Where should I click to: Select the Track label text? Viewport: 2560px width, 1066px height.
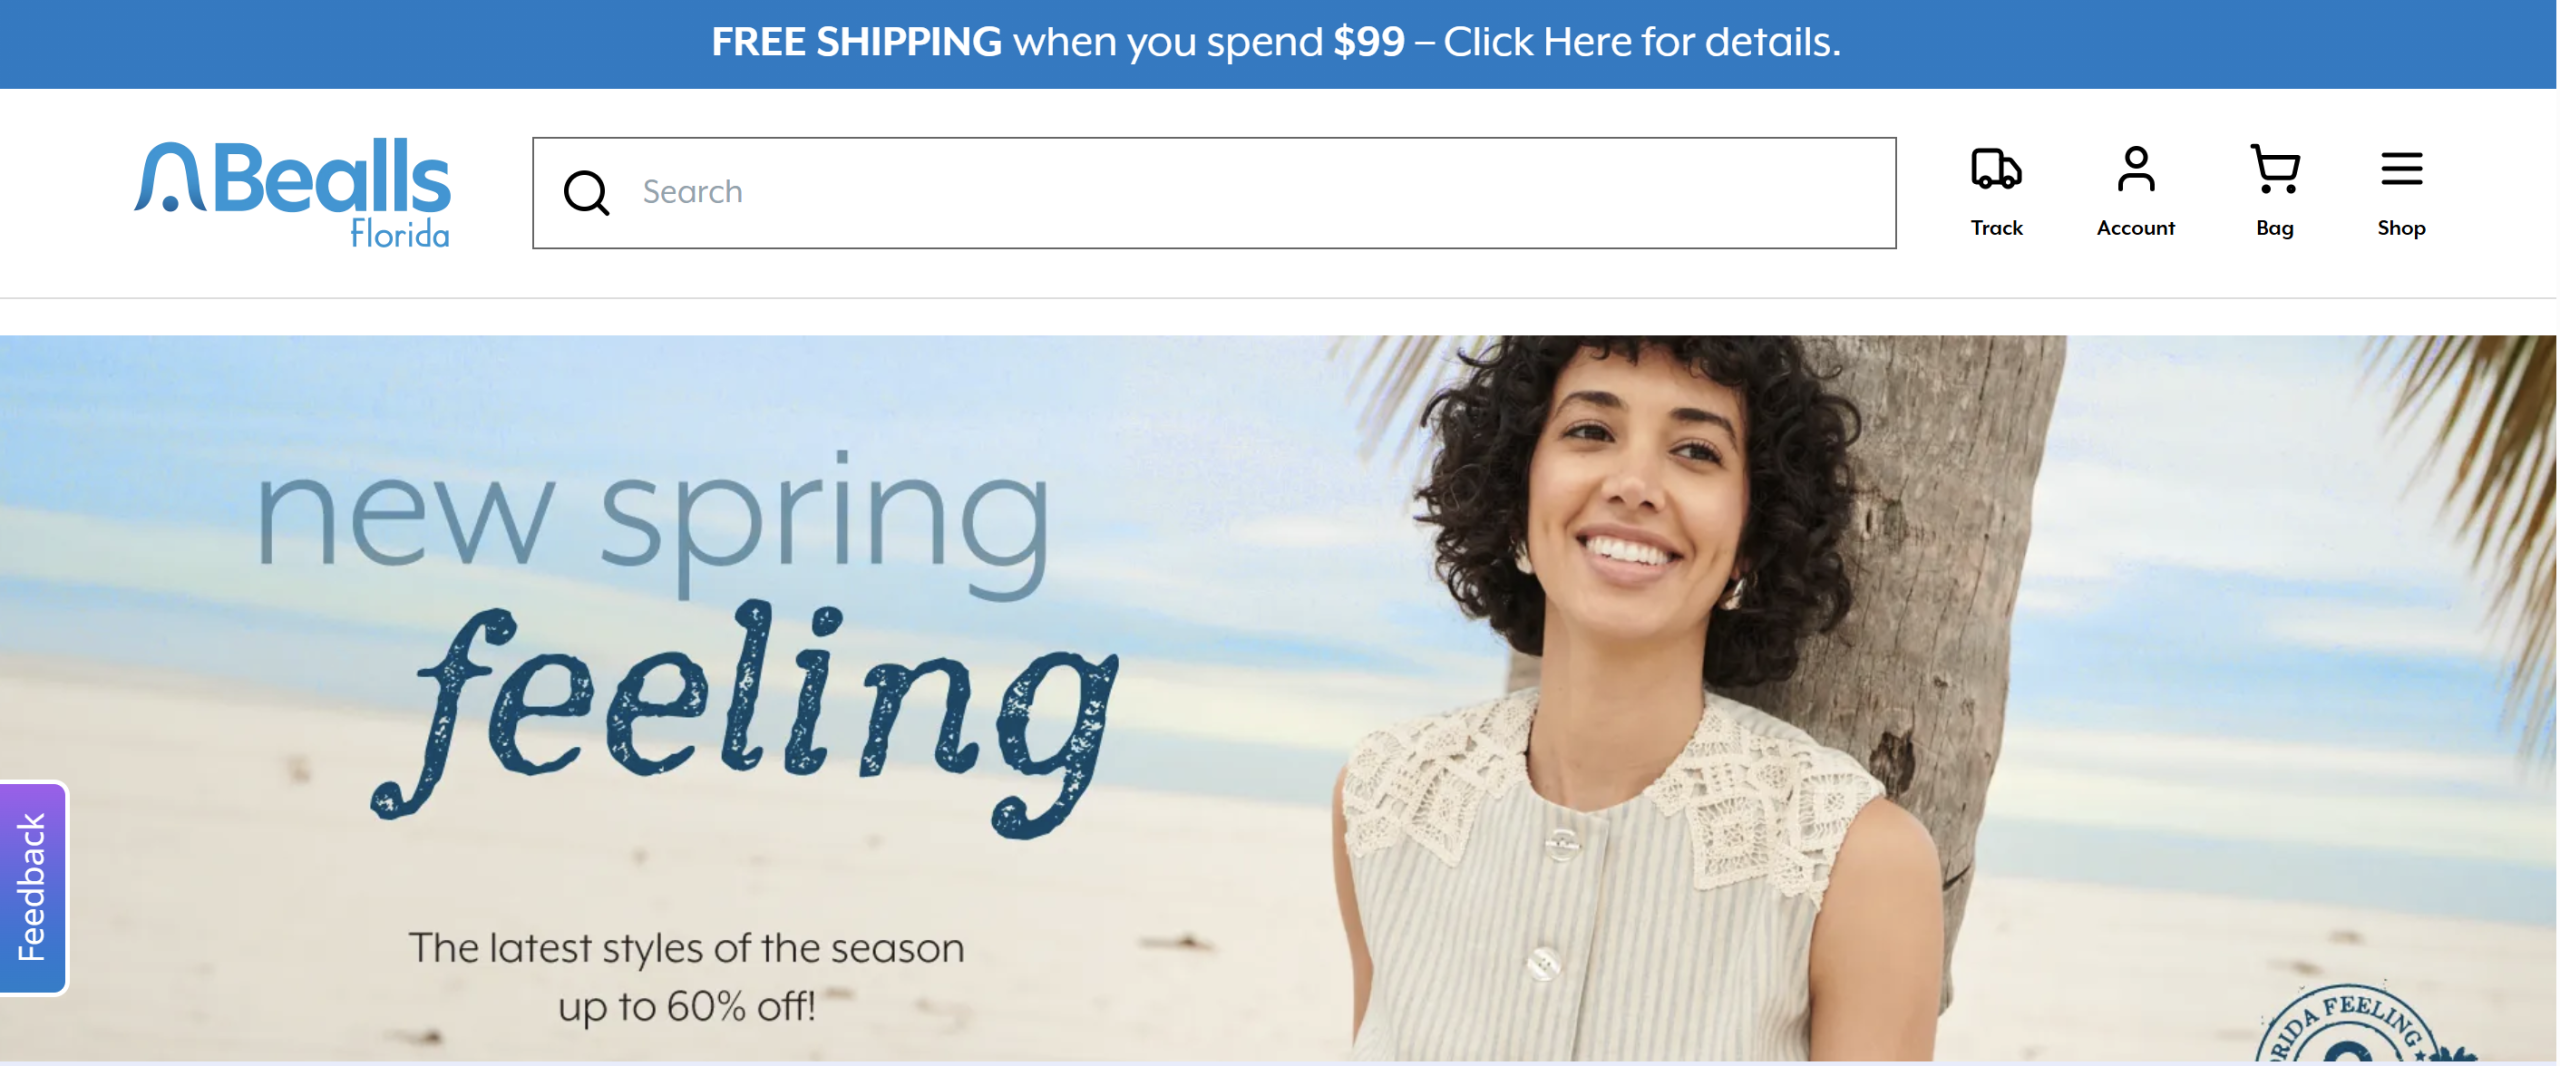pyautogui.click(x=1996, y=228)
